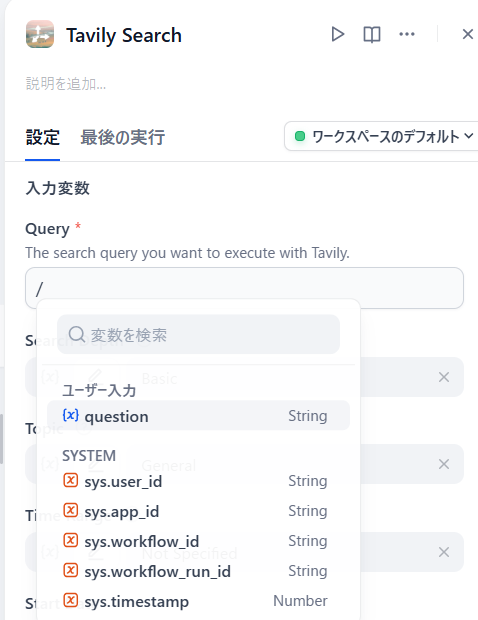This screenshot has height=620, width=478.
Task: Open the ワークスペースのデフォルト dropdown
Action: click(382, 136)
